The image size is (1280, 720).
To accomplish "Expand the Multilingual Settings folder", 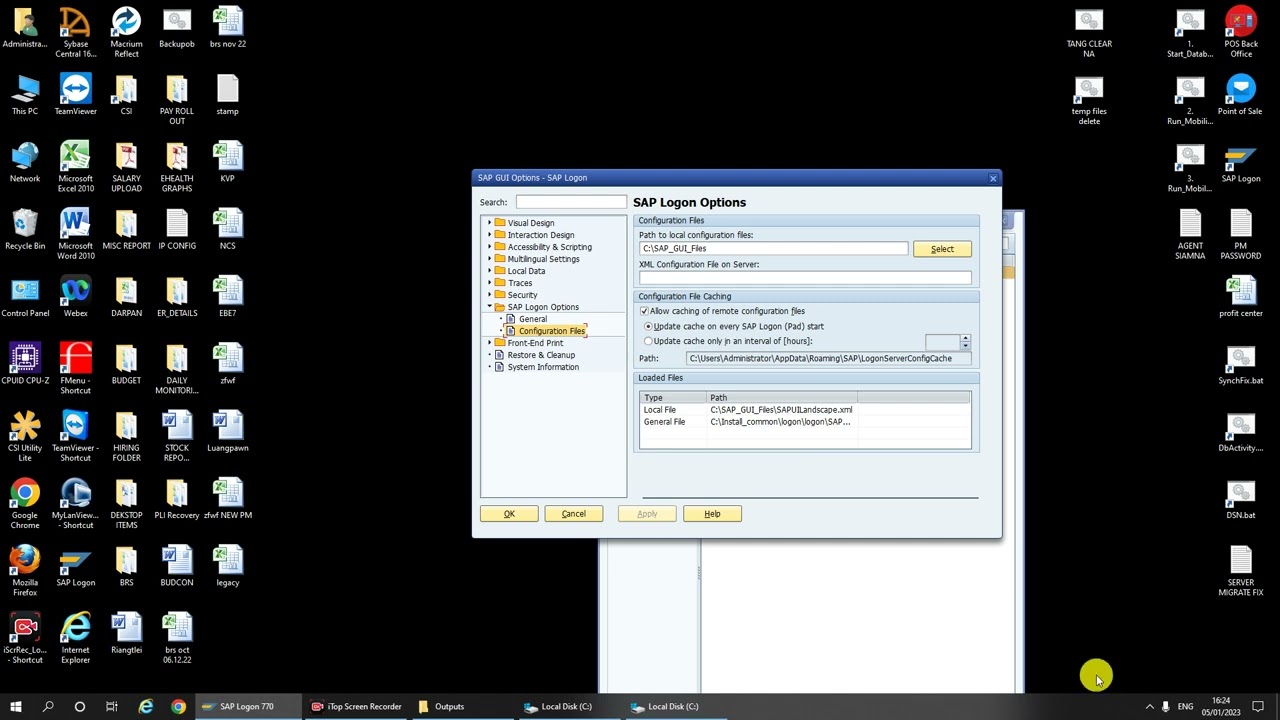I will 490,259.
